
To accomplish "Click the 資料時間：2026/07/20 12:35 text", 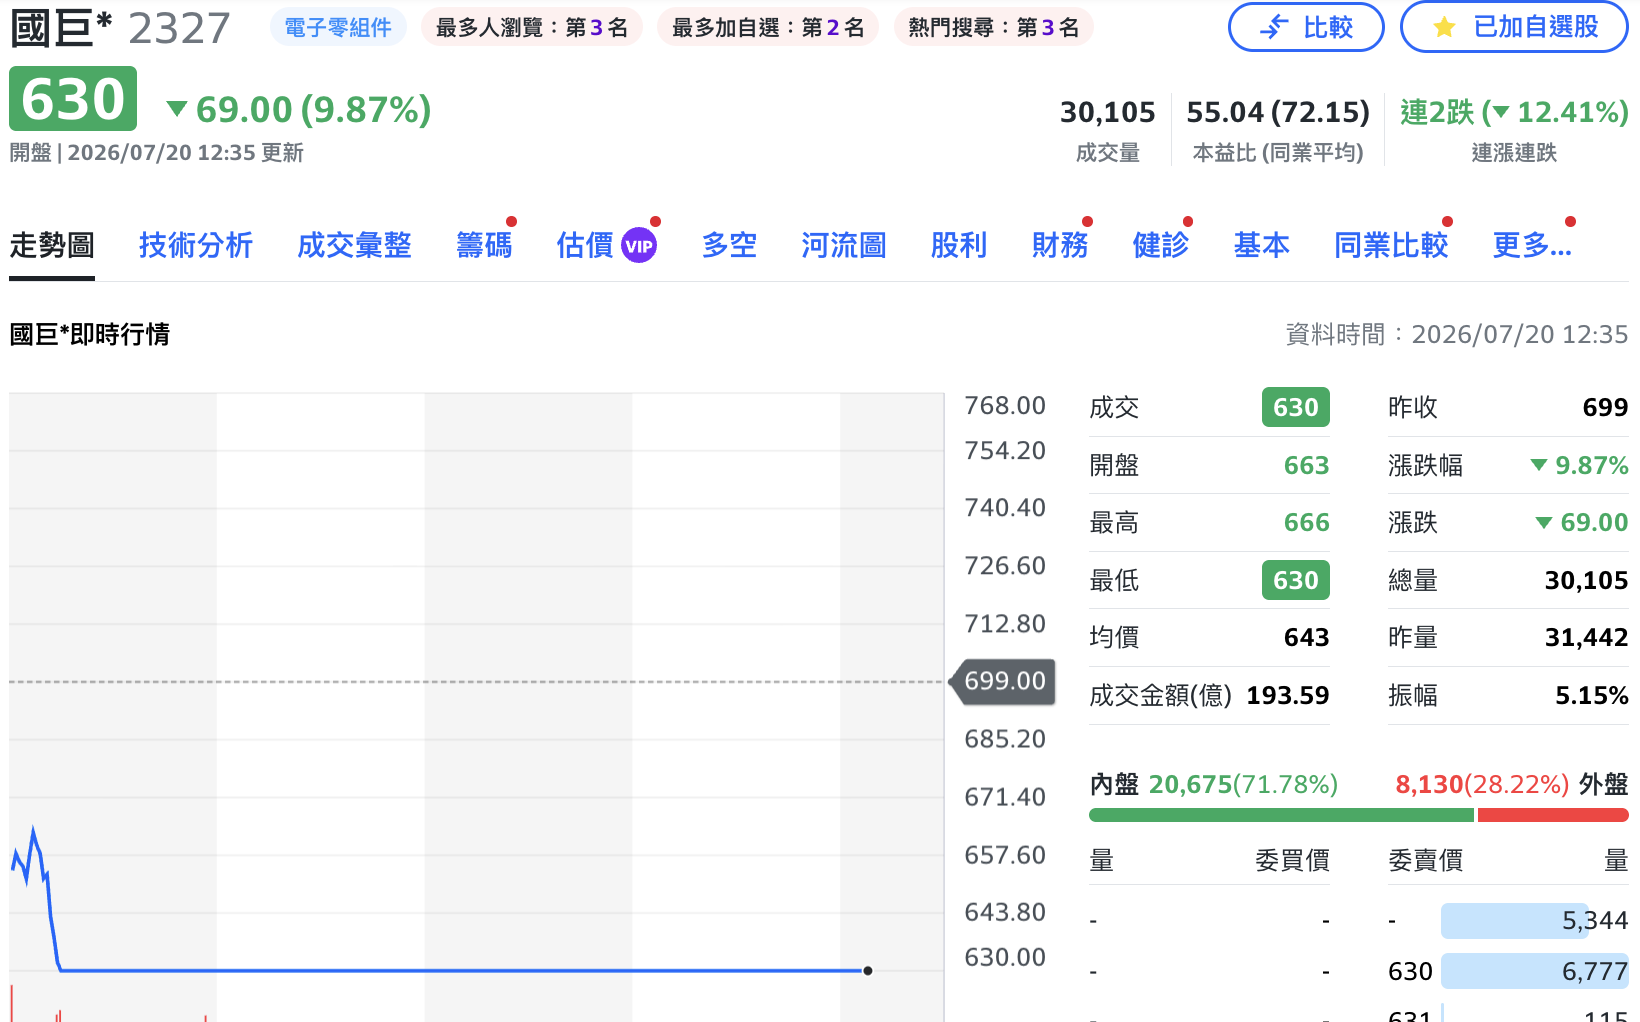I will [x=1457, y=334].
